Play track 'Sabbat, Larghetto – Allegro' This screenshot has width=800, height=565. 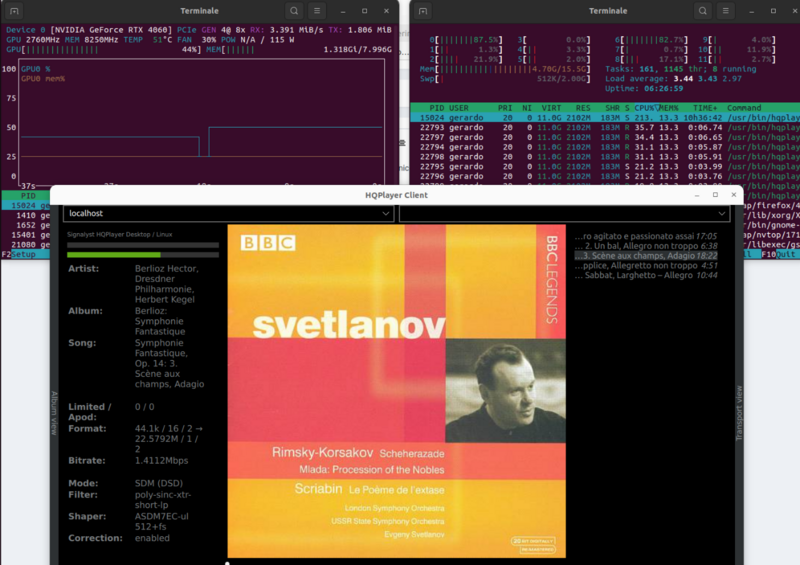(x=646, y=276)
